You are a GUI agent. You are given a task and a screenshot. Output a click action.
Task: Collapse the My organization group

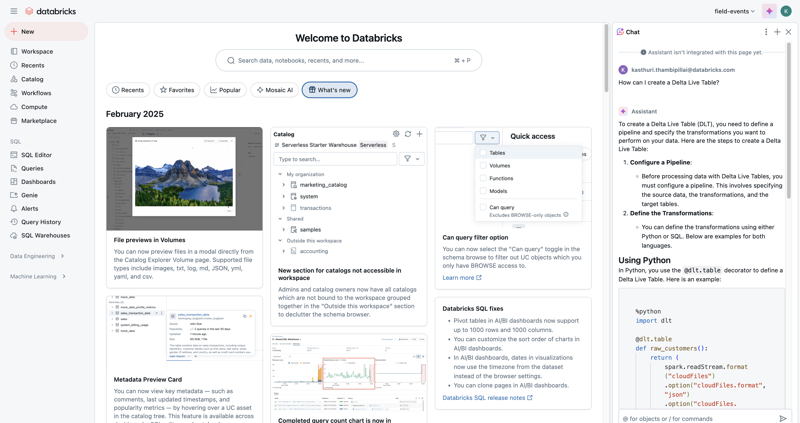coord(280,174)
